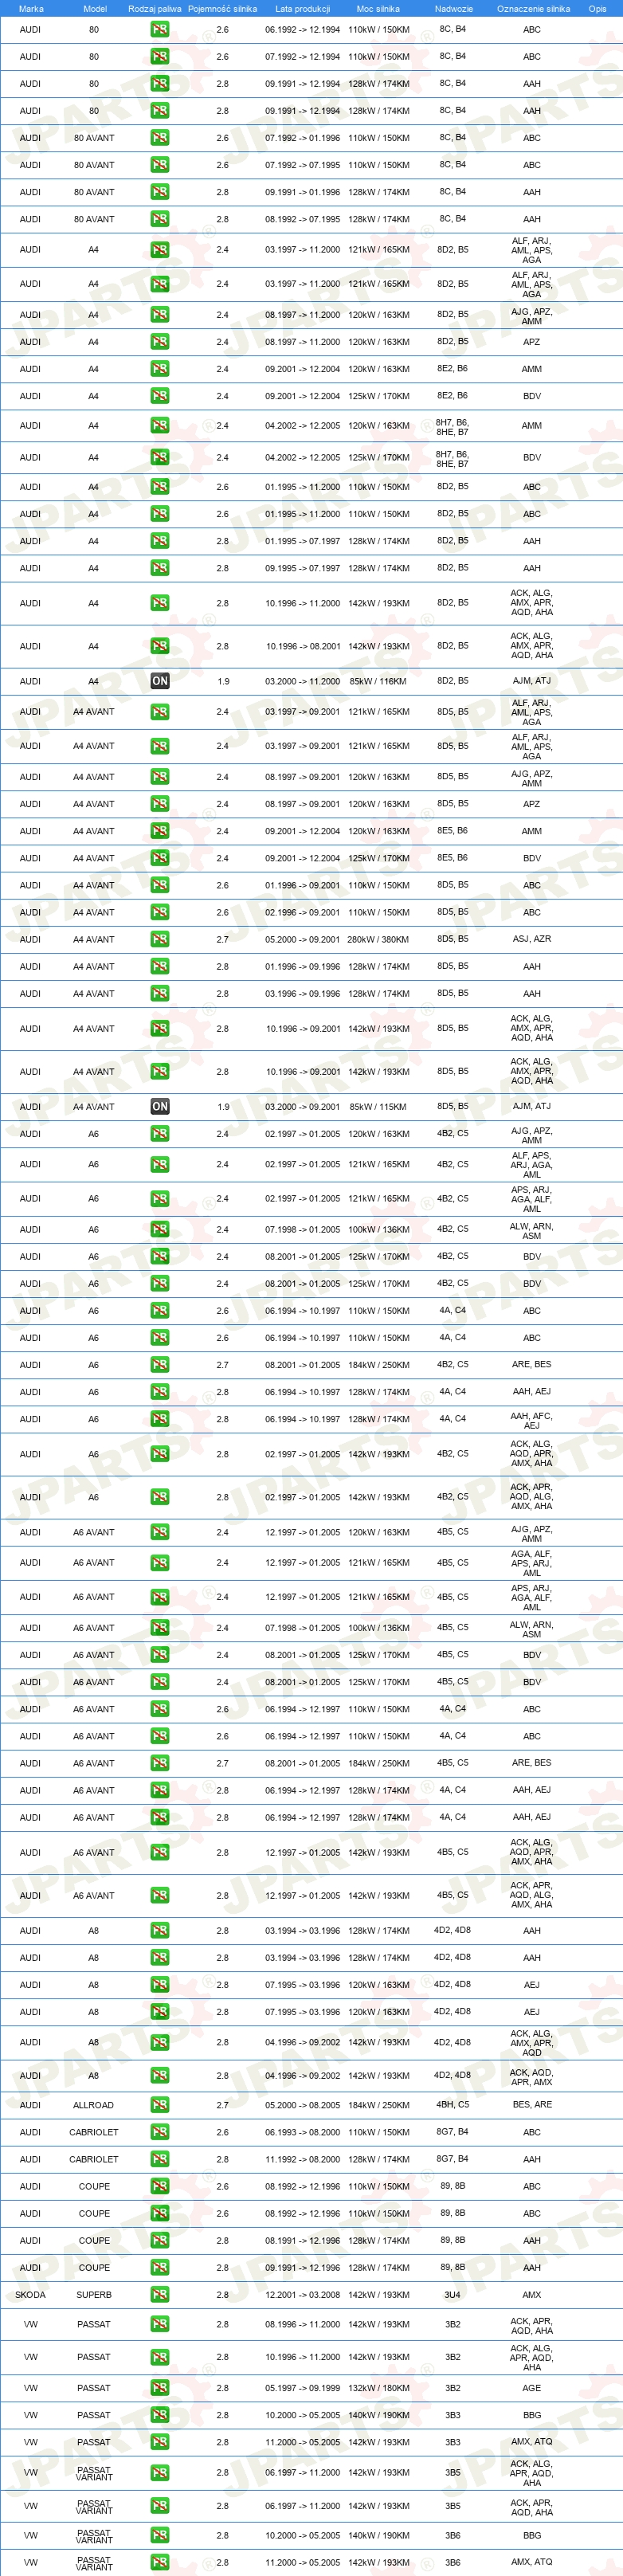Click petrol icon in A4 8E2, B6 BDV row
Image resolution: width=623 pixels, height=2576 pixels.
pos(160,396)
